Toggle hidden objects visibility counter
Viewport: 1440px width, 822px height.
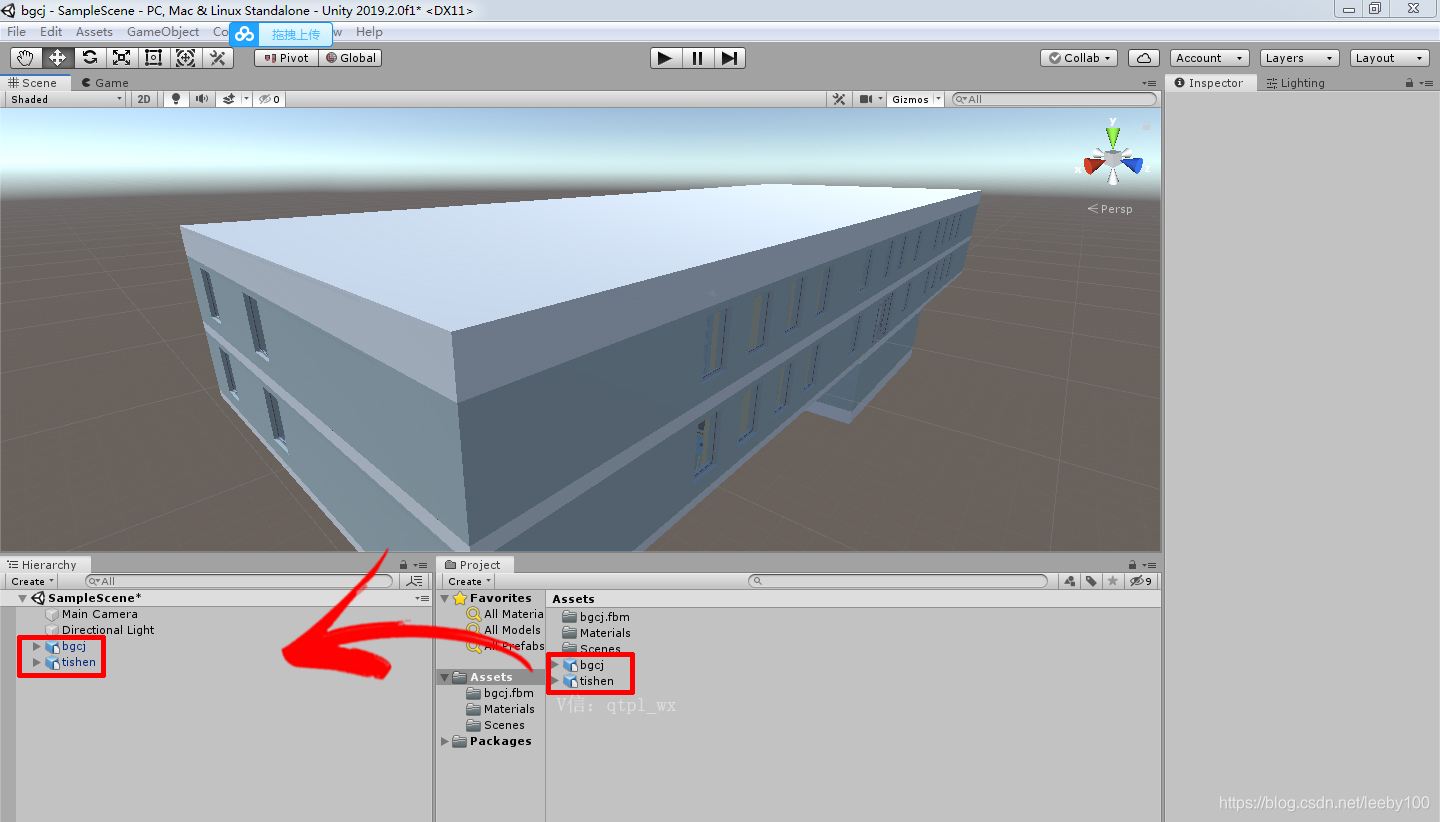point(269,99)
